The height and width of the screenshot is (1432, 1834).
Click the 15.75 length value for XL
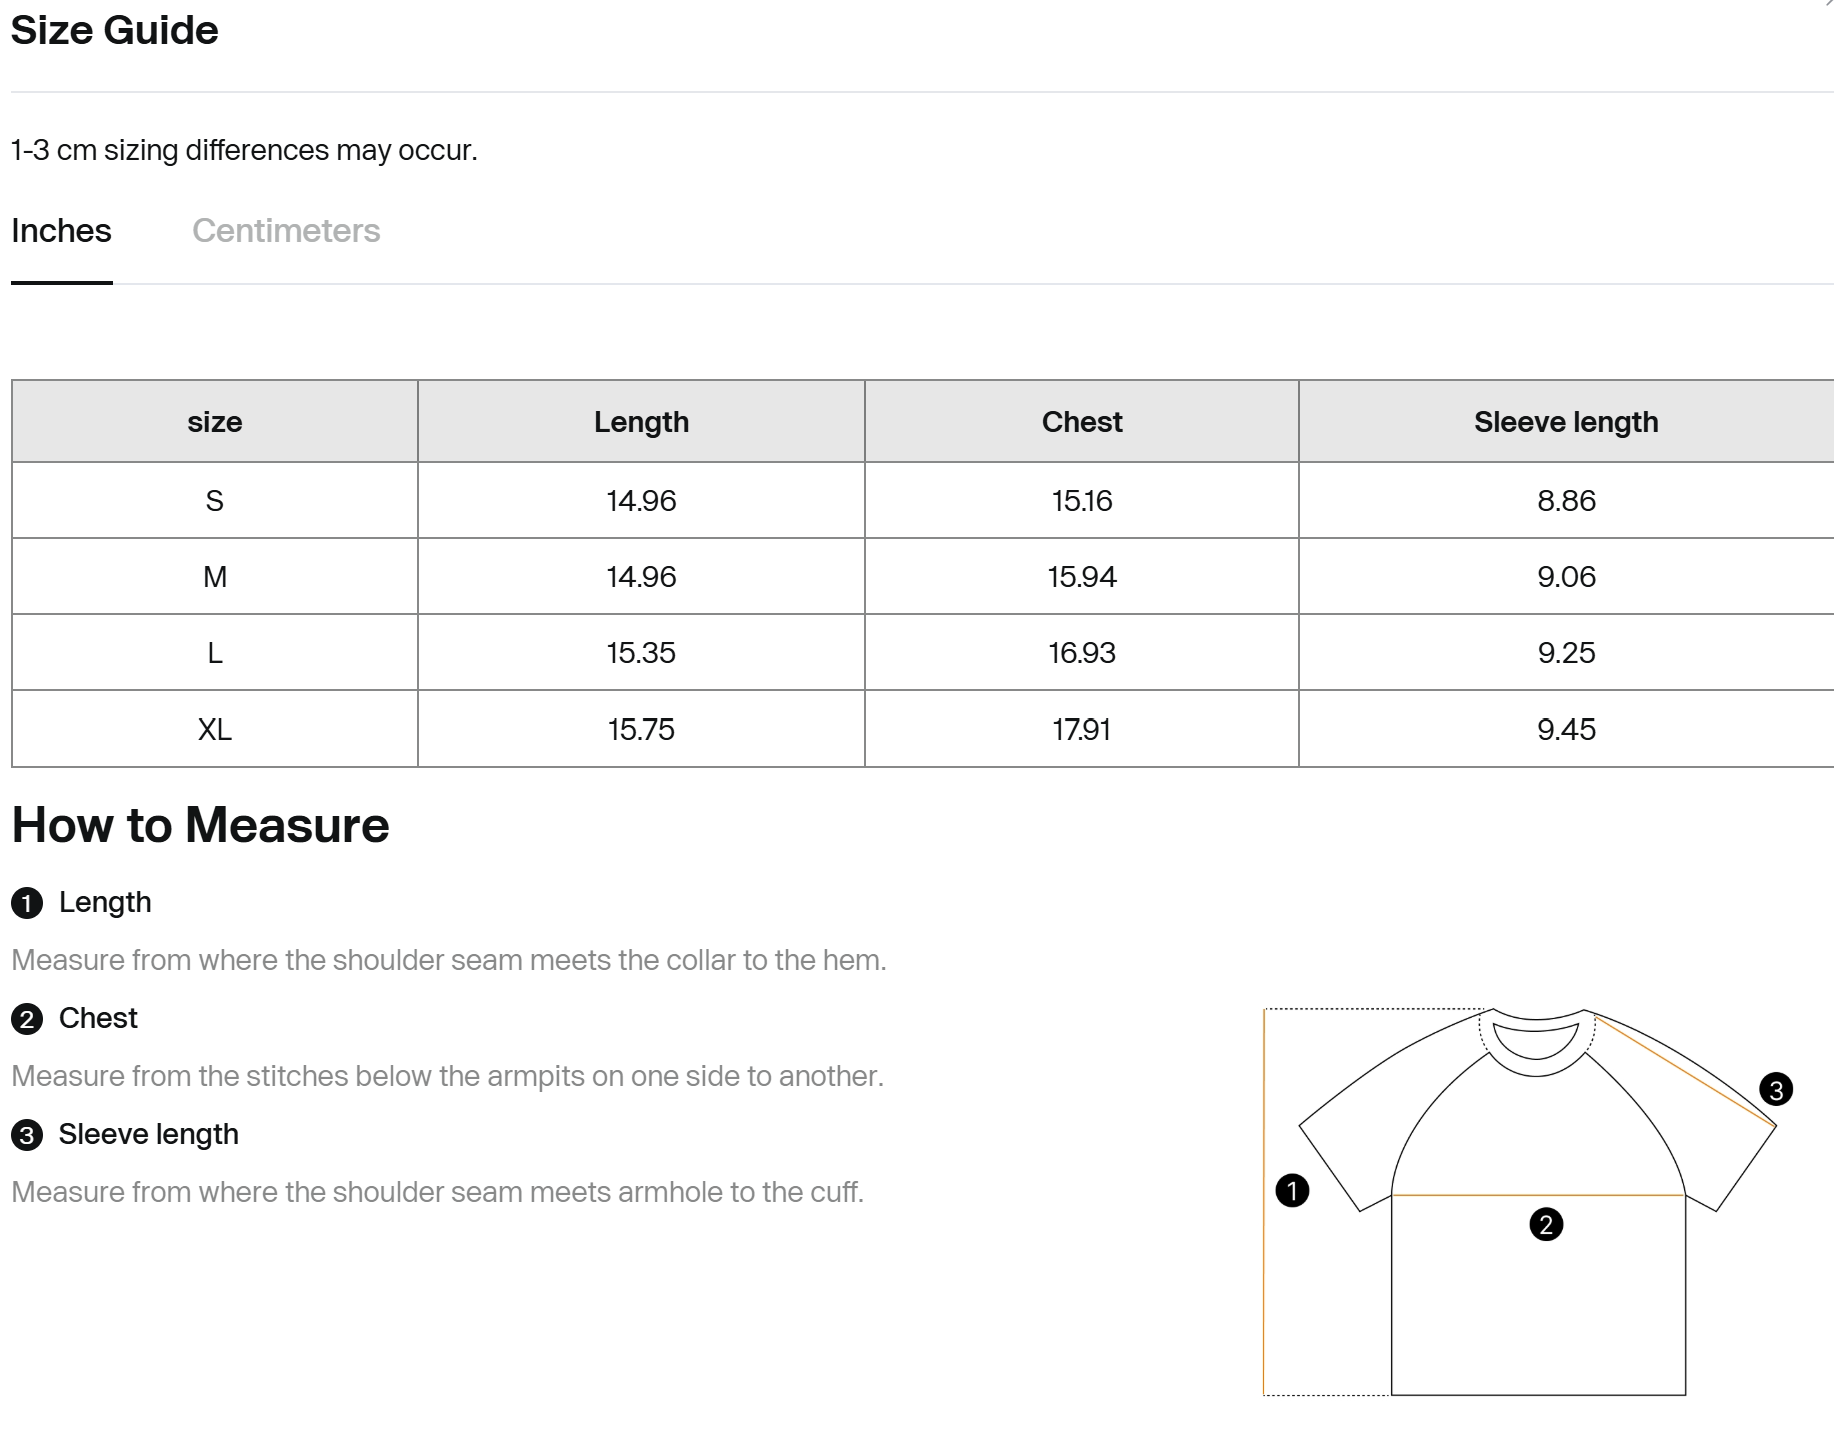tap(641, 729)
